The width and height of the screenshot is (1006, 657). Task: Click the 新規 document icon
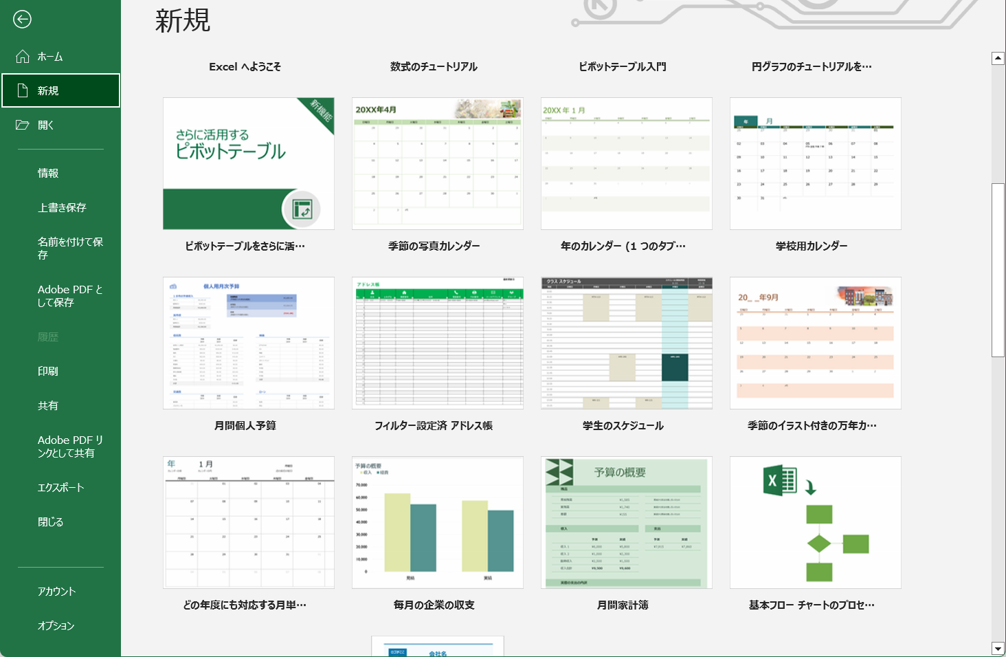pos(22,90)
